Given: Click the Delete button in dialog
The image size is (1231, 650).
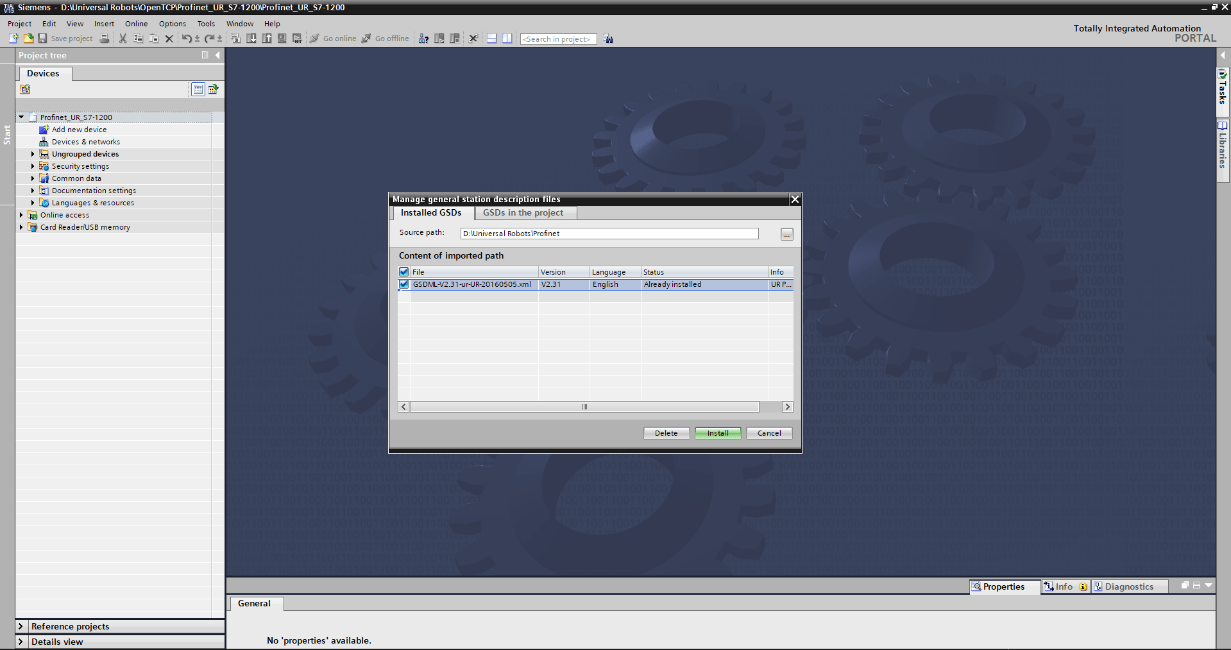Looking at the screenshot, I should (666, 433).
